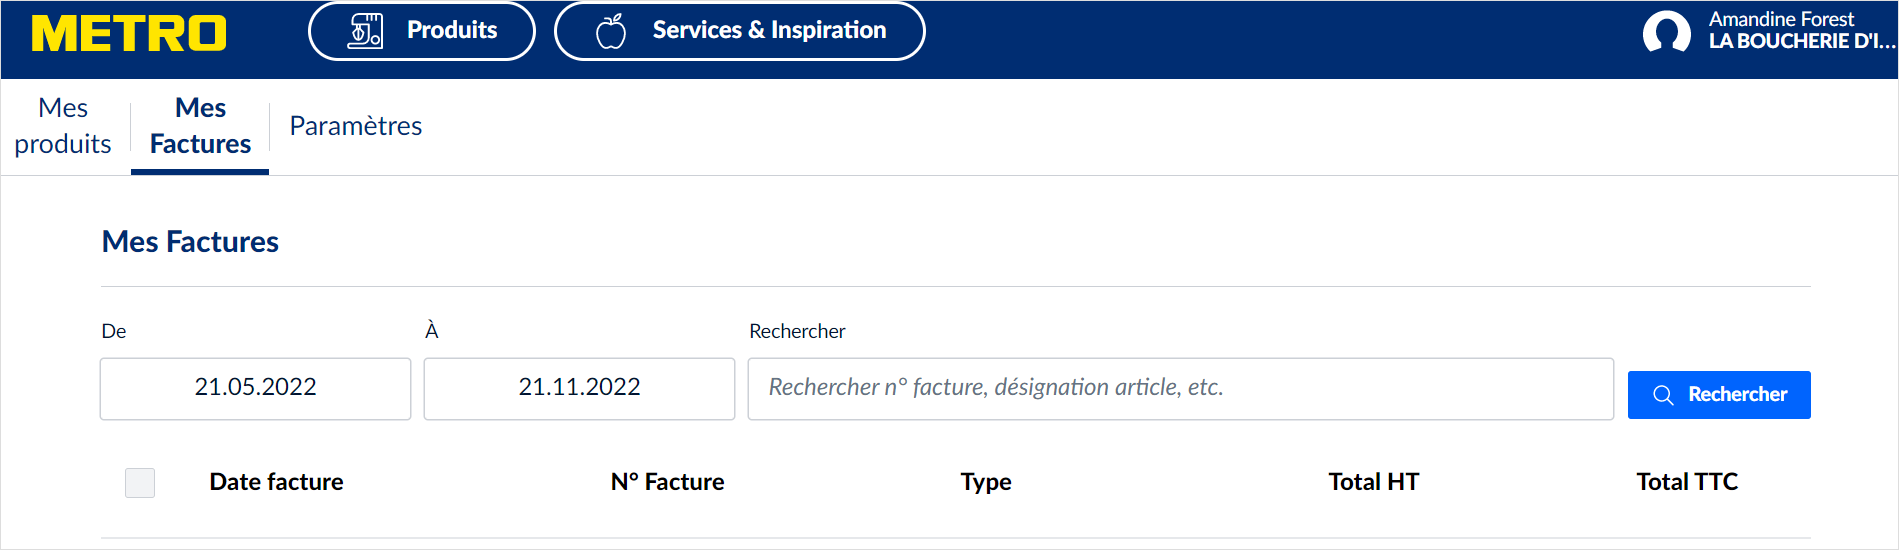This screenshot has width=1899, height=550.
Task: Click the mixer icon in Produits button
Action: point(365,31)
